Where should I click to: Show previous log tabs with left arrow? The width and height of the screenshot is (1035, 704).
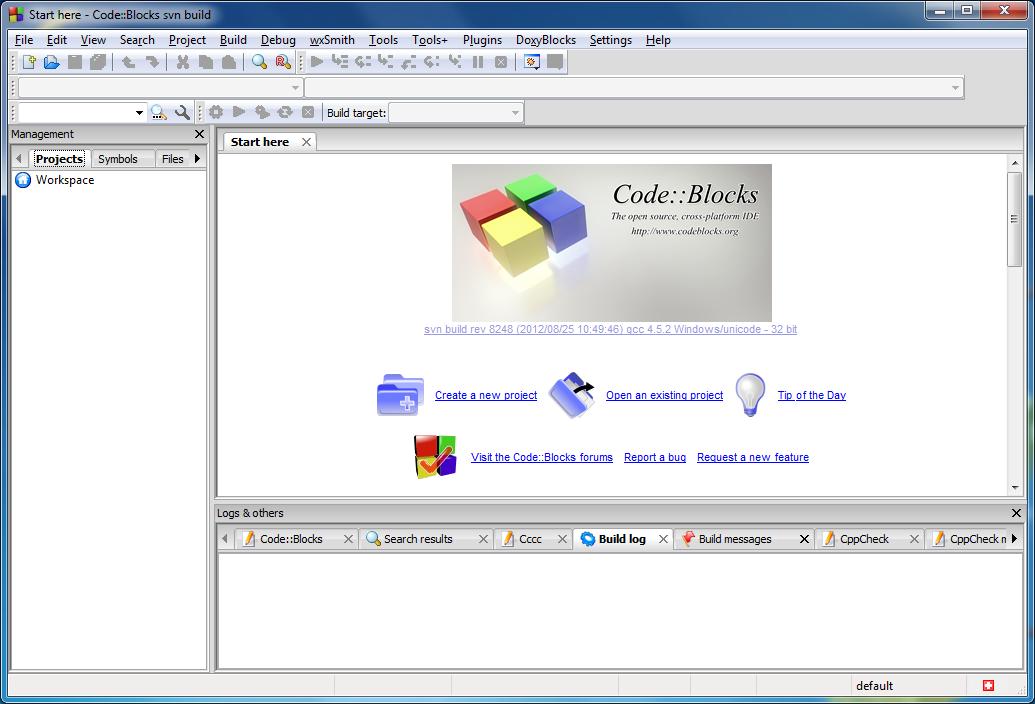pos(224,538)
